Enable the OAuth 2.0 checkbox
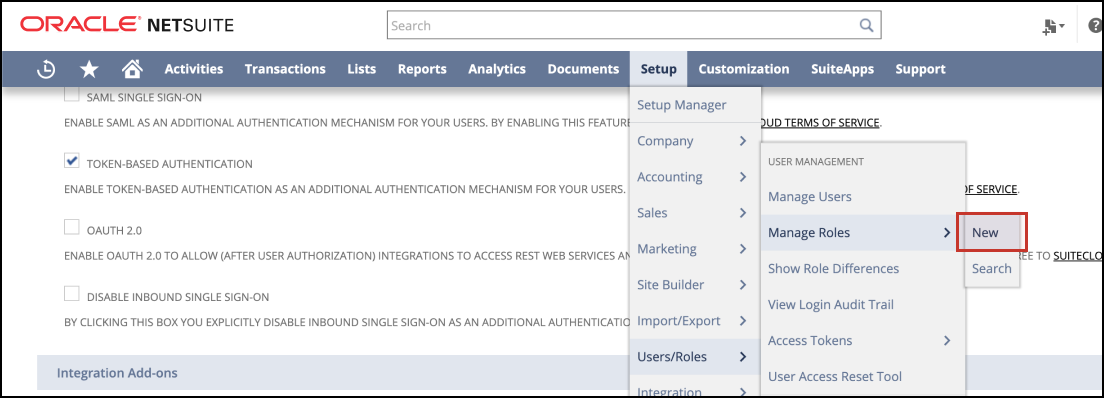The width and height of the screenshot is (1104, 398). click(x=72, y=227)
